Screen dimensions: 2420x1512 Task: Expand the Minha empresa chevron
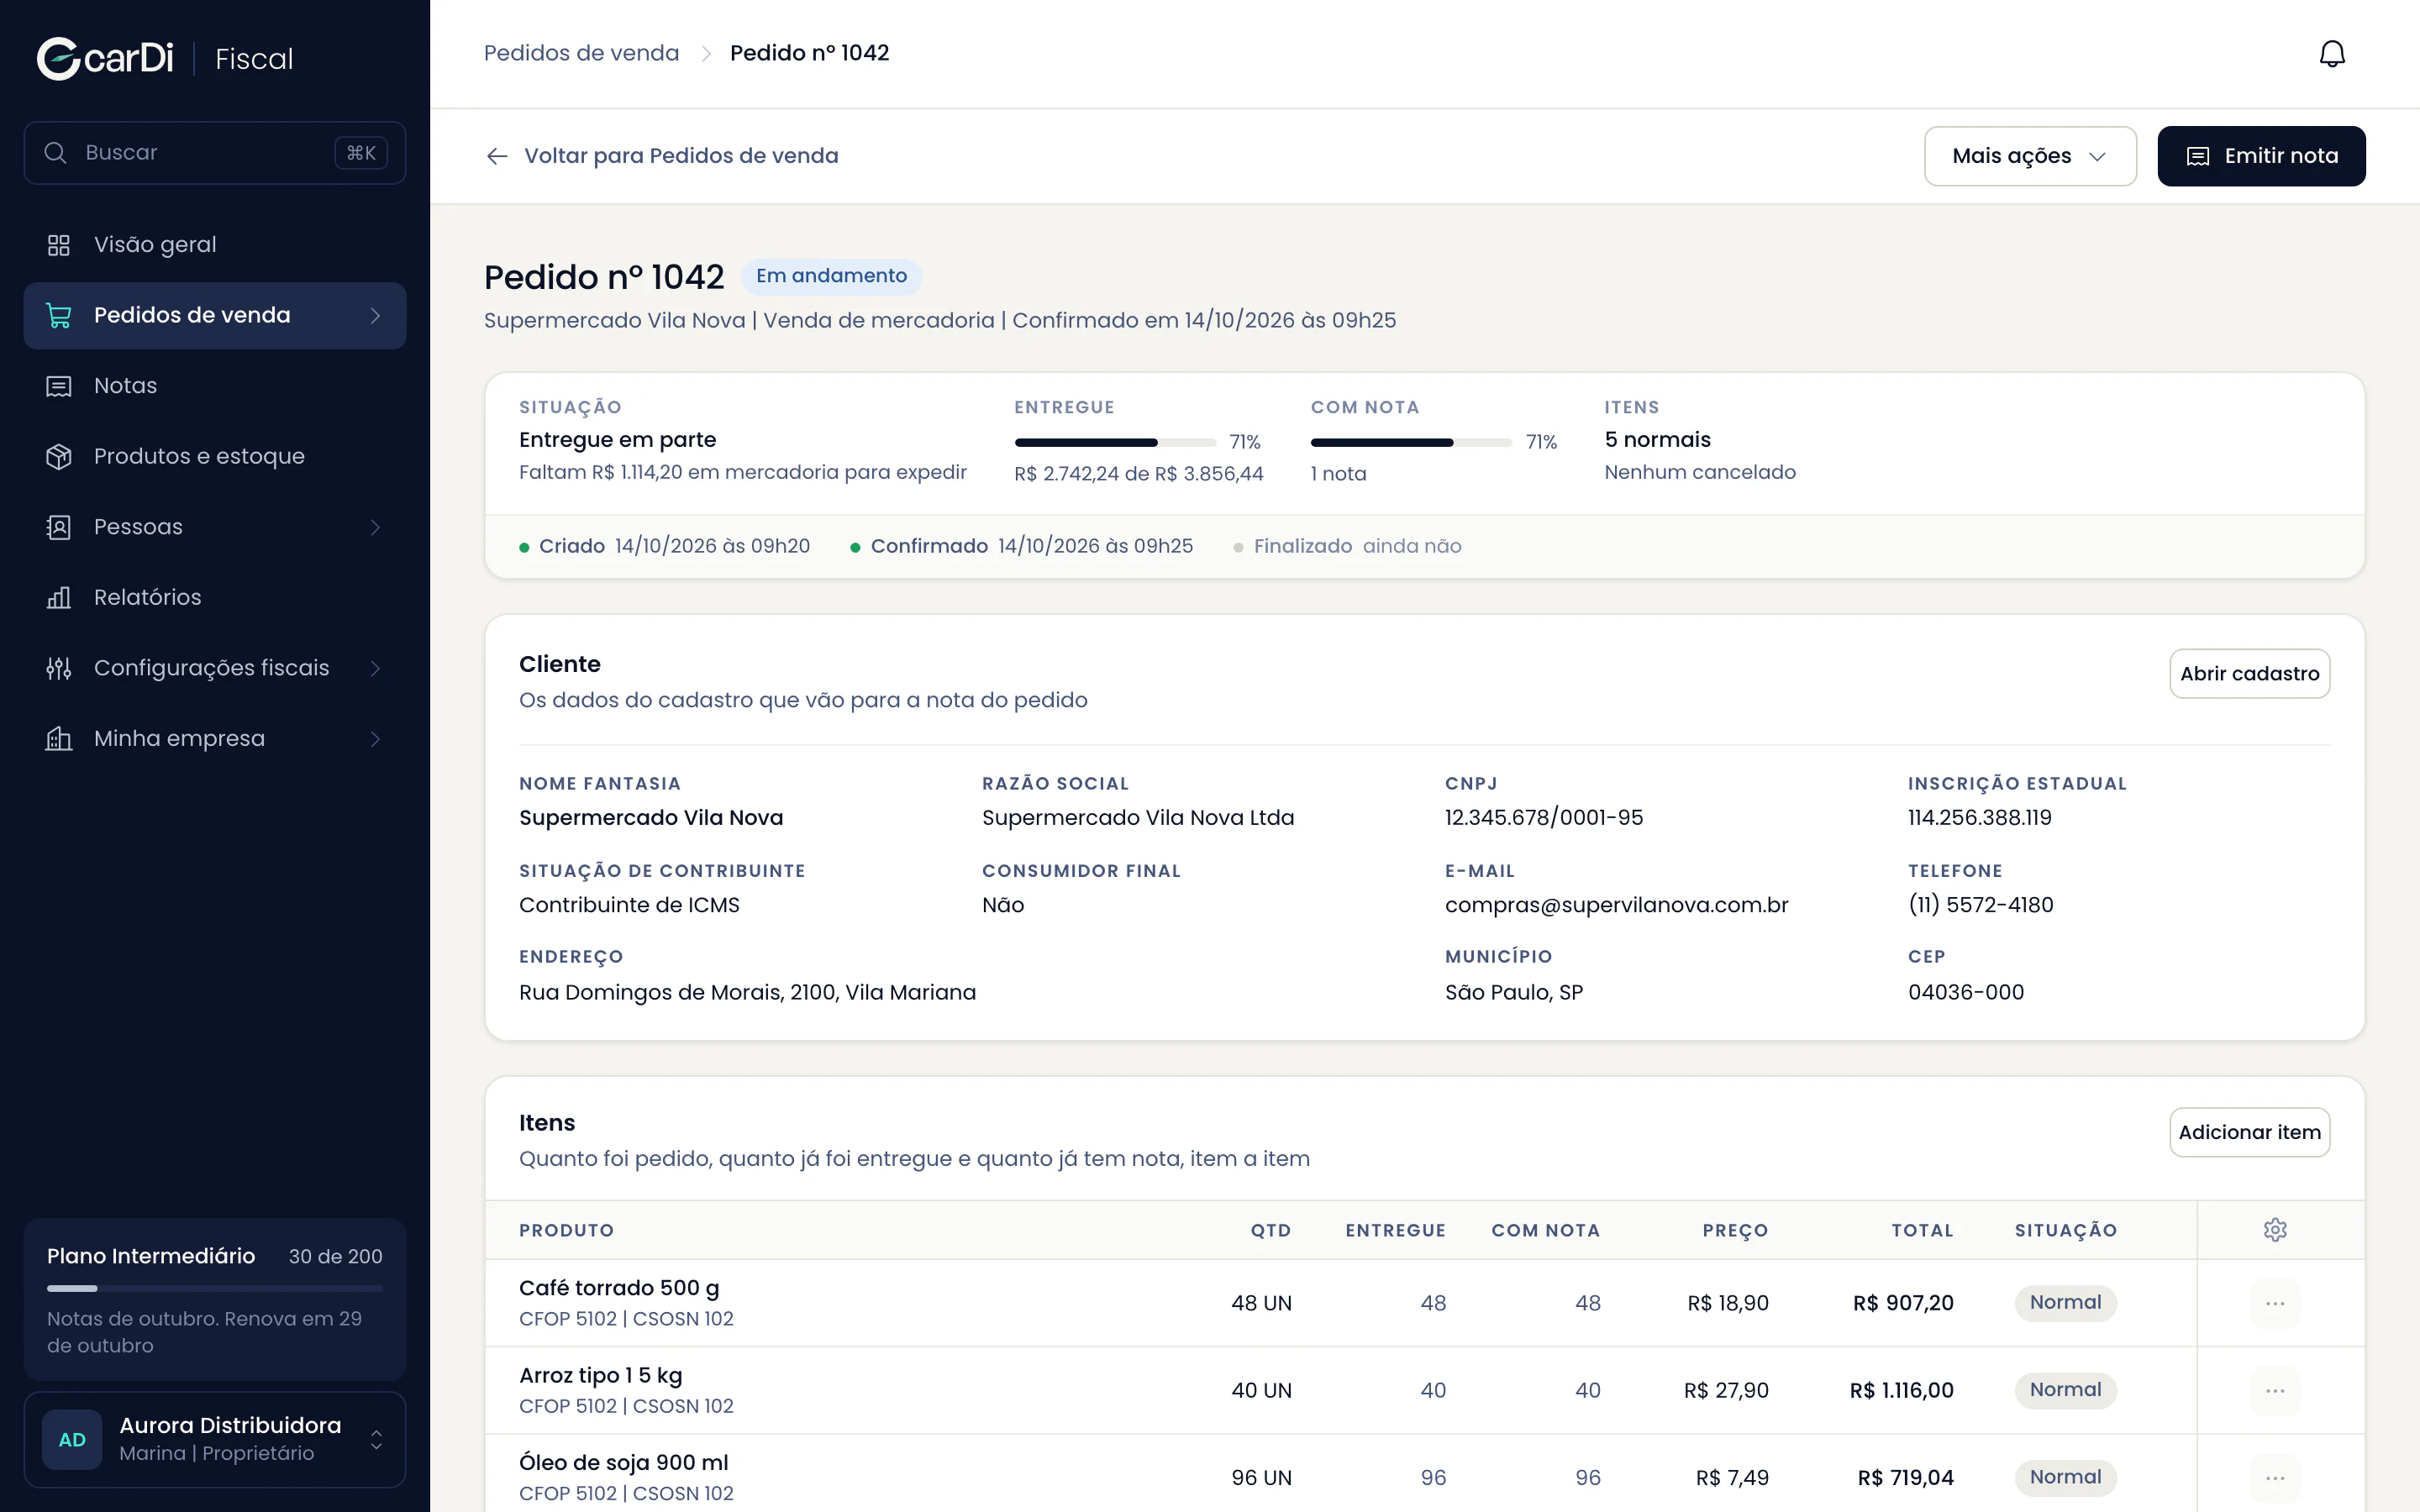[376, 738]
